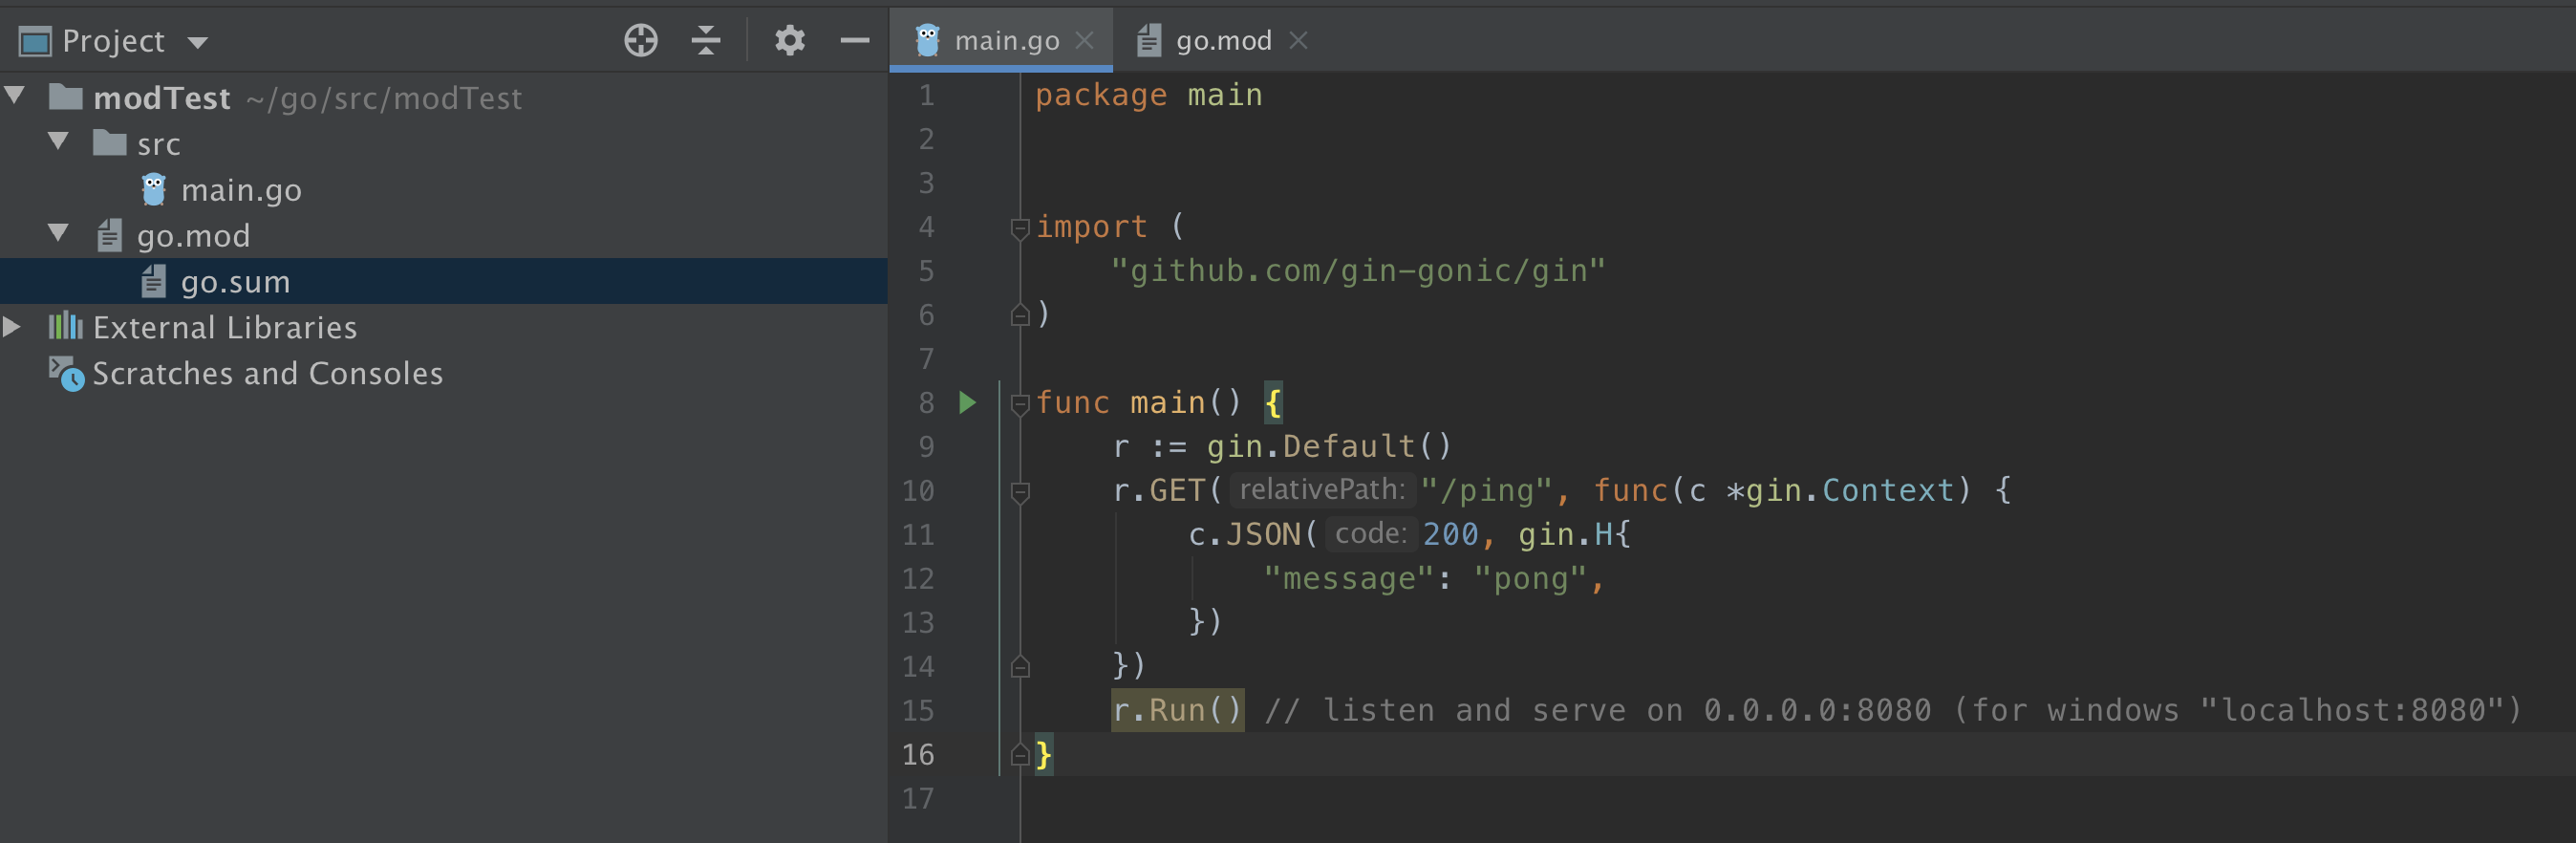
Task: Fold func main at line 8
Action: point(1020,404)
